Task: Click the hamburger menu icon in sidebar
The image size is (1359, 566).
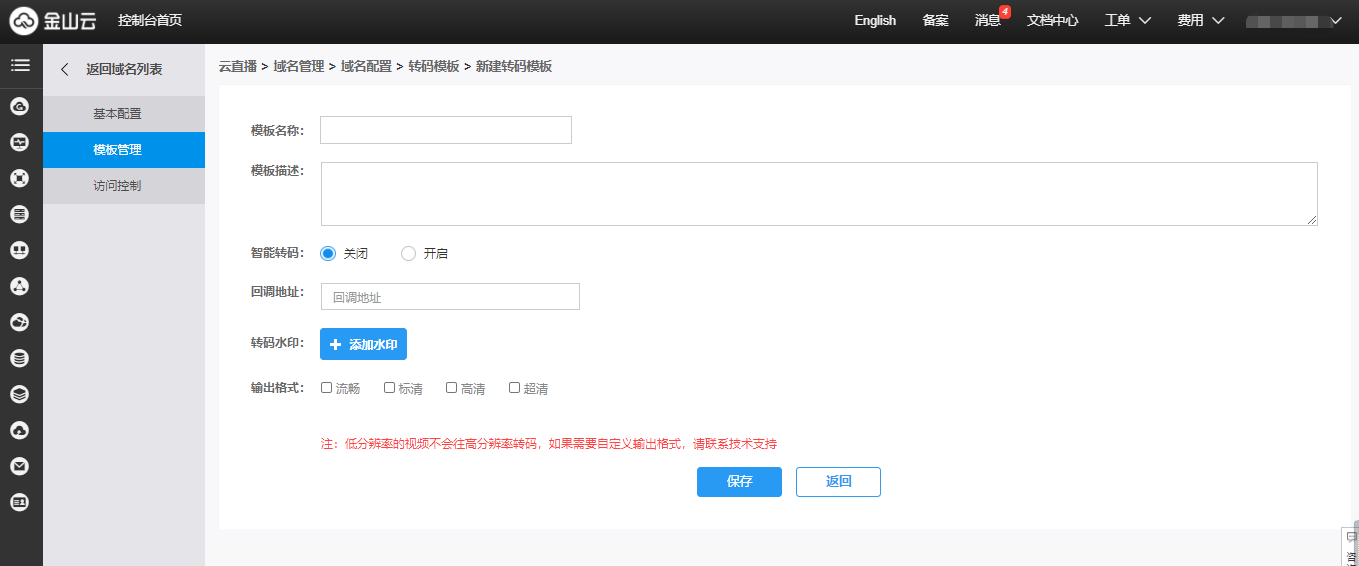Action: click(20, 66)
